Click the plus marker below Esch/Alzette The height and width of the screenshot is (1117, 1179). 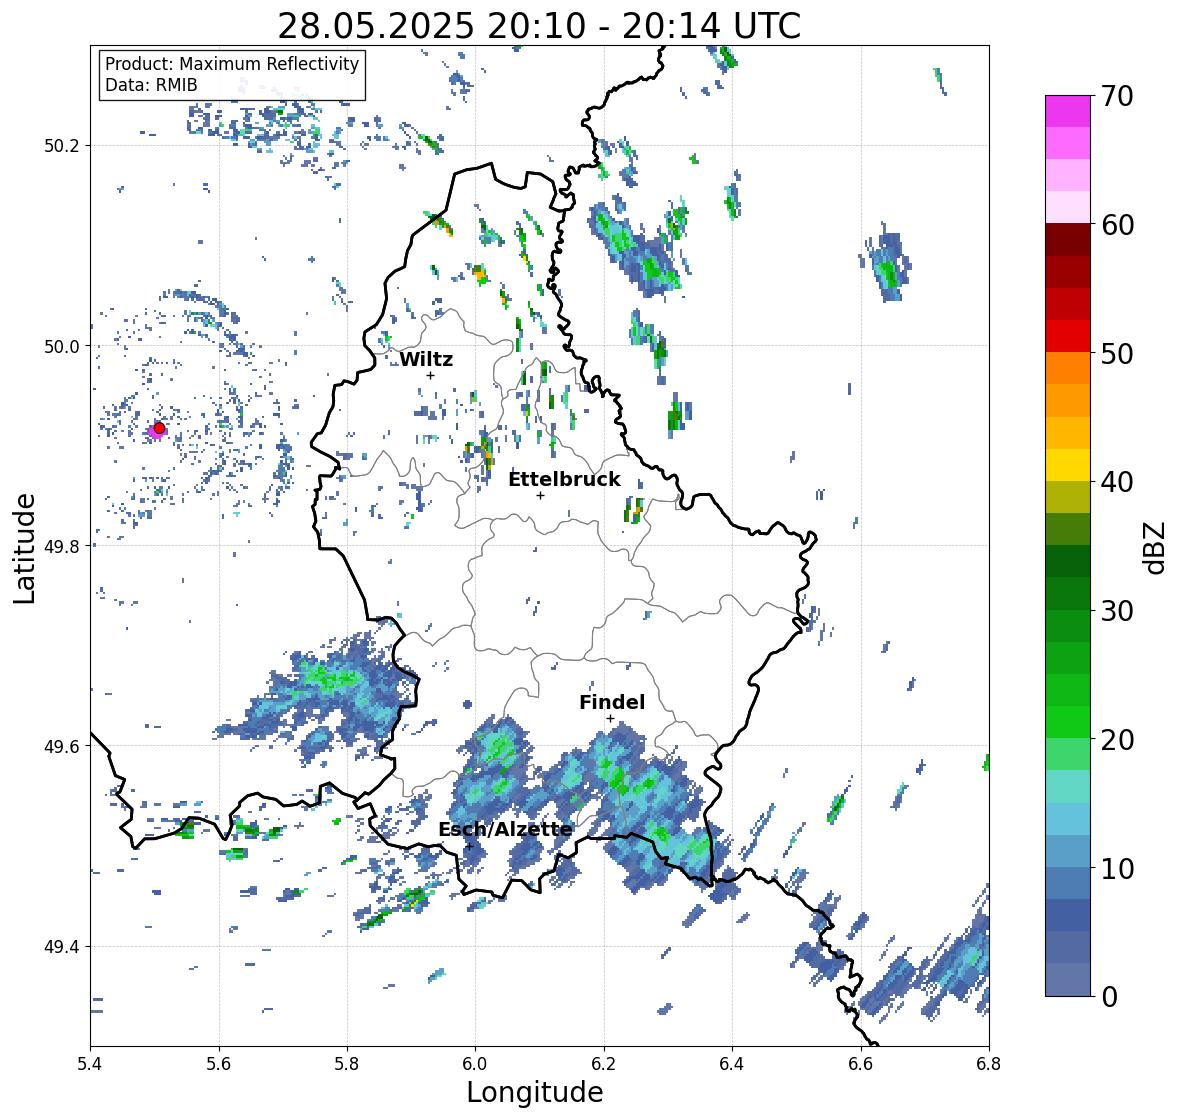tap(469, 846)
